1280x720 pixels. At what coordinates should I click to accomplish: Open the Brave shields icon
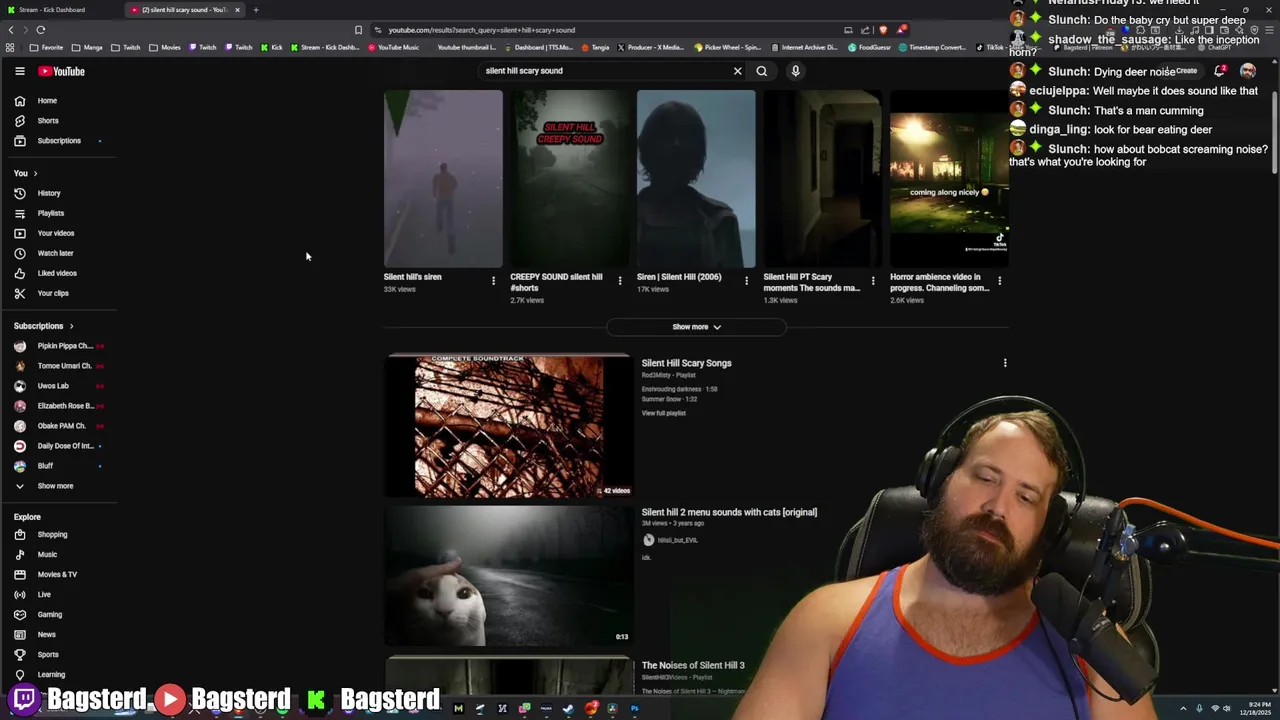click(883, 30)
